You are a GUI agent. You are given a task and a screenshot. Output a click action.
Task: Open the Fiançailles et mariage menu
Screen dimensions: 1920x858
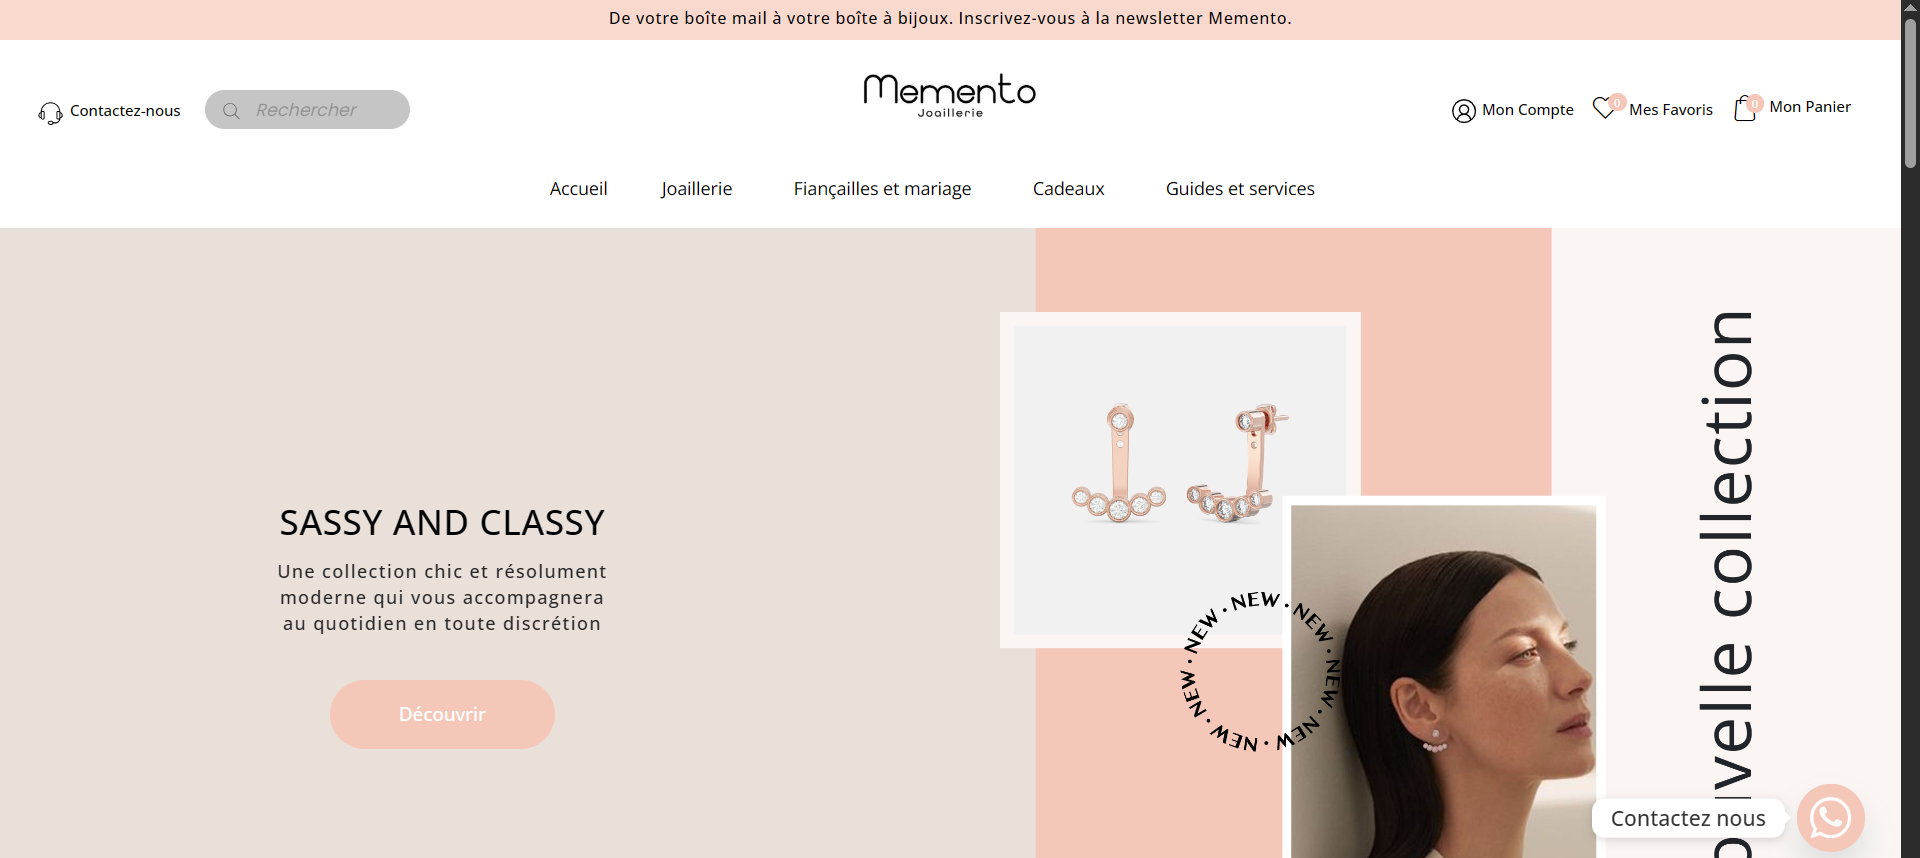[882, 189]
